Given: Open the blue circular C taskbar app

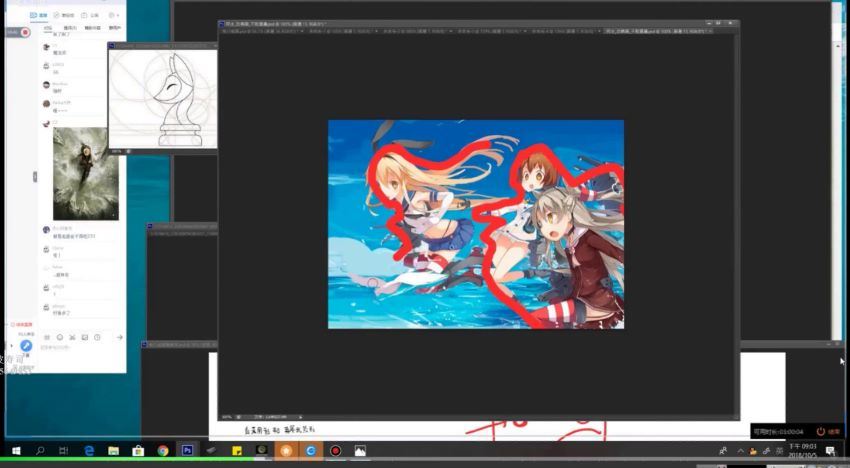Looking at the screenshot, I should coord(311,451).
